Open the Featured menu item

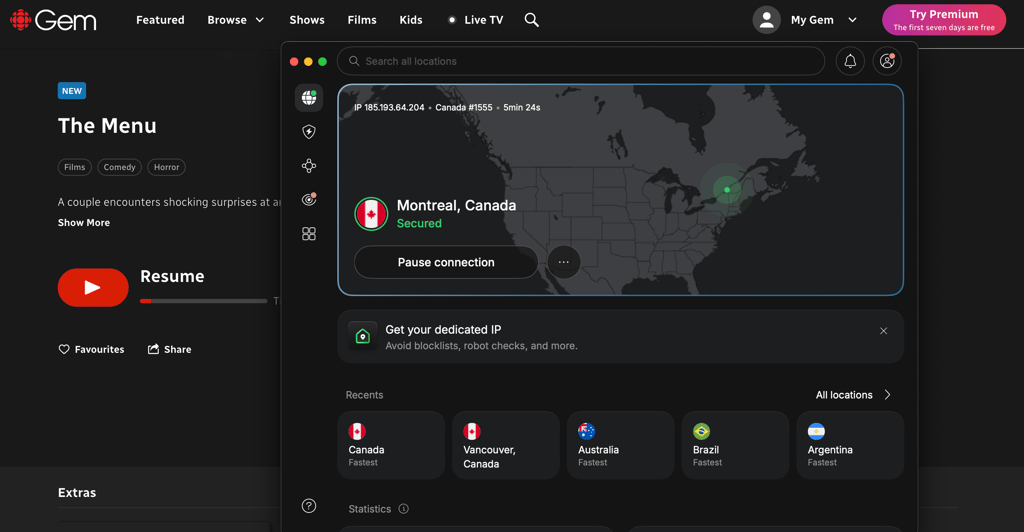tap(160, 20)
